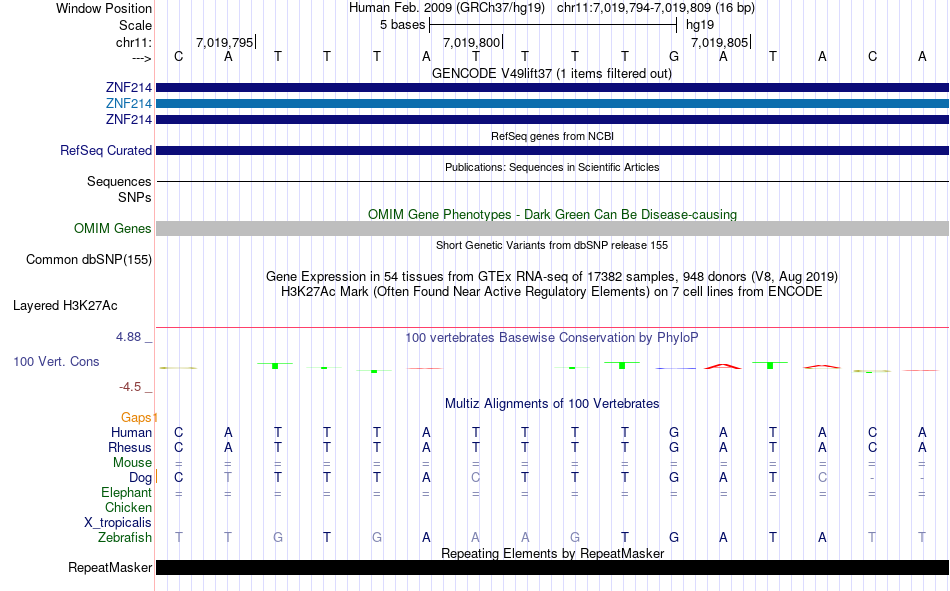Click the light-blue ZNF214 transcript bar
Viewport: 950px width, 591px height.
pyautogui.click(x=552, y=104)
